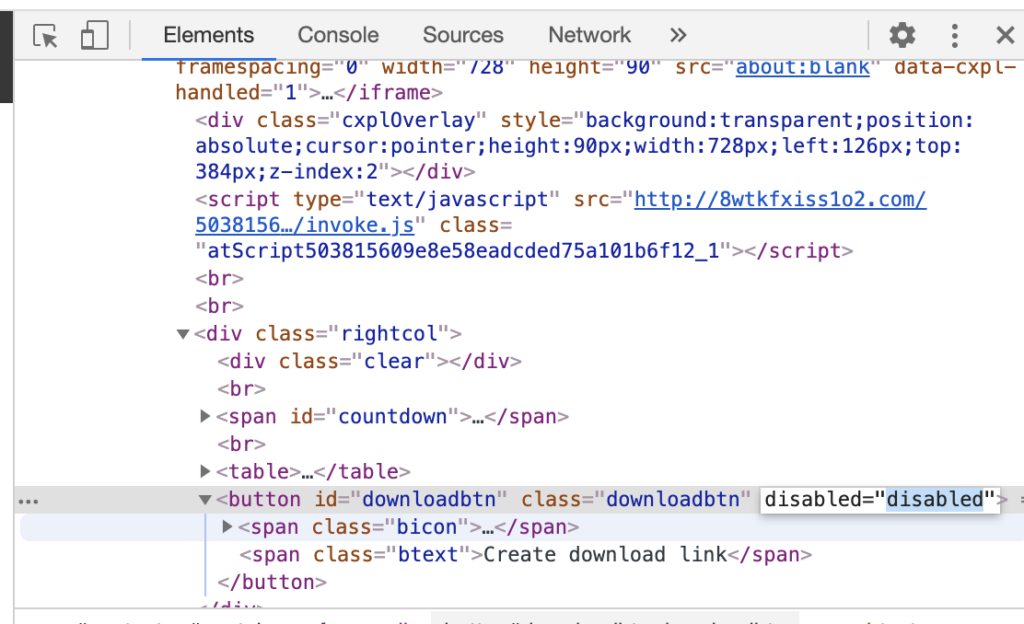
Task: Expand the countdown span node
Action: (205, 416)
